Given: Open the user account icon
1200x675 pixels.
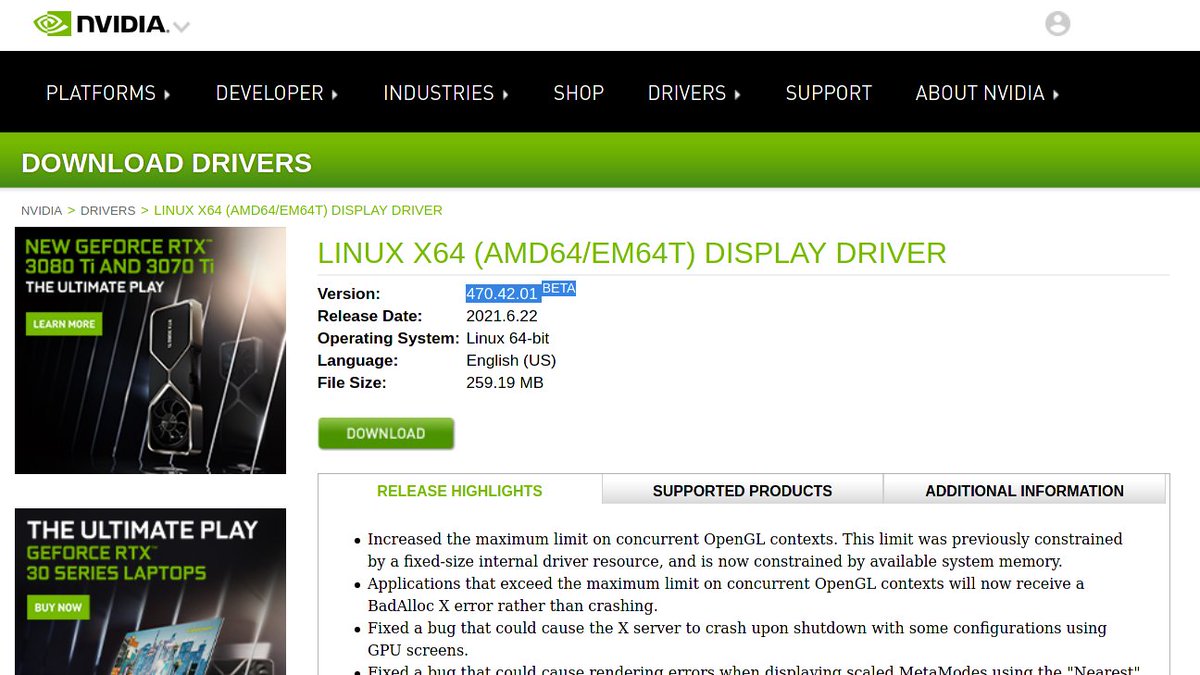Looking at the screenshot, I should (1057, 24).
